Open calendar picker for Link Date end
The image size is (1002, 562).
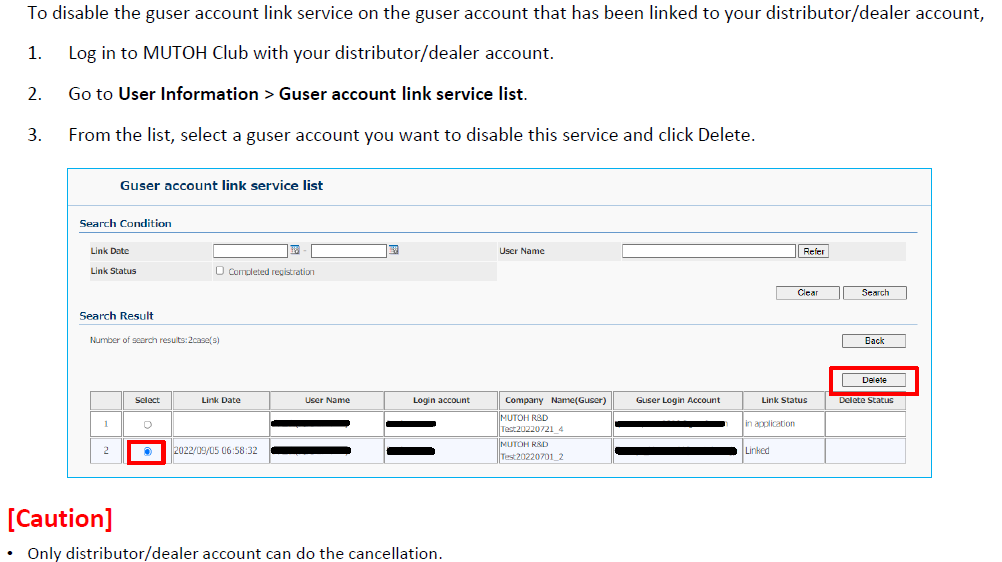point(394,250)
